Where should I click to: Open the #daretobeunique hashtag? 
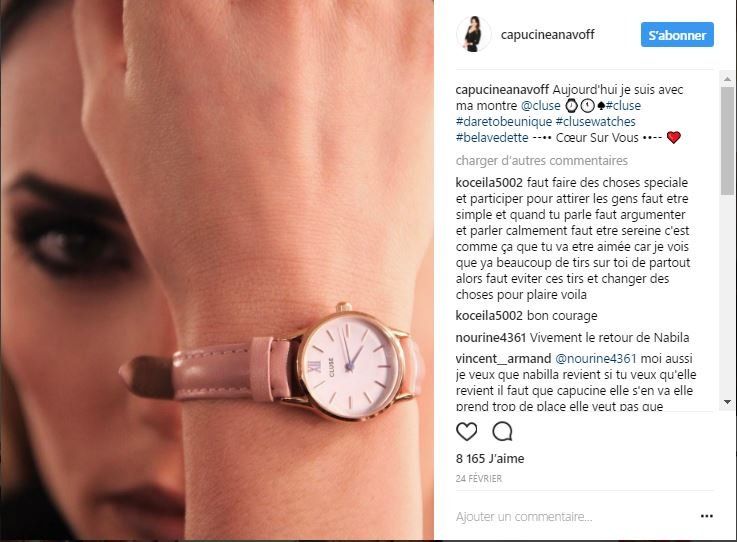point(503,122)
